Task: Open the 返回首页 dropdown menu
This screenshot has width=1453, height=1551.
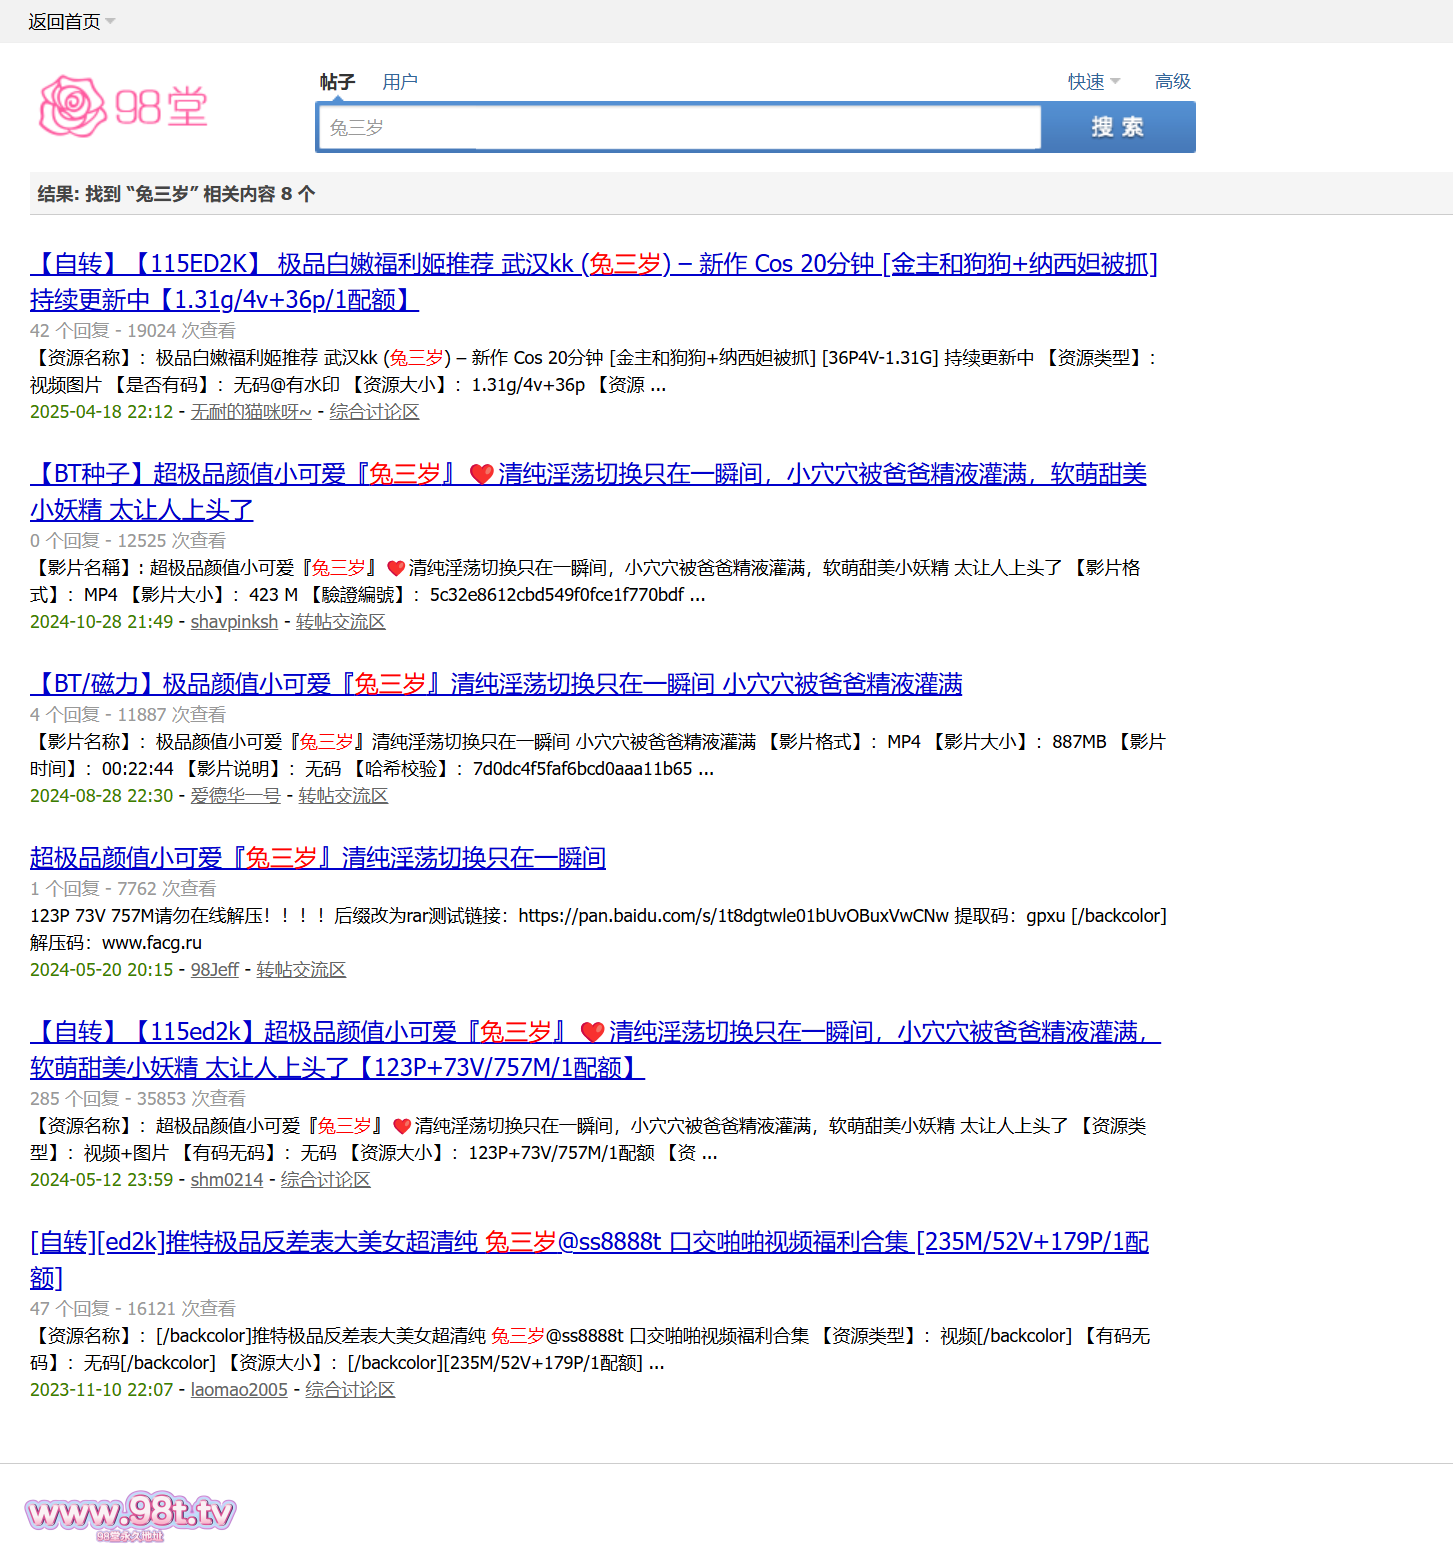Action: pos(71,21)
